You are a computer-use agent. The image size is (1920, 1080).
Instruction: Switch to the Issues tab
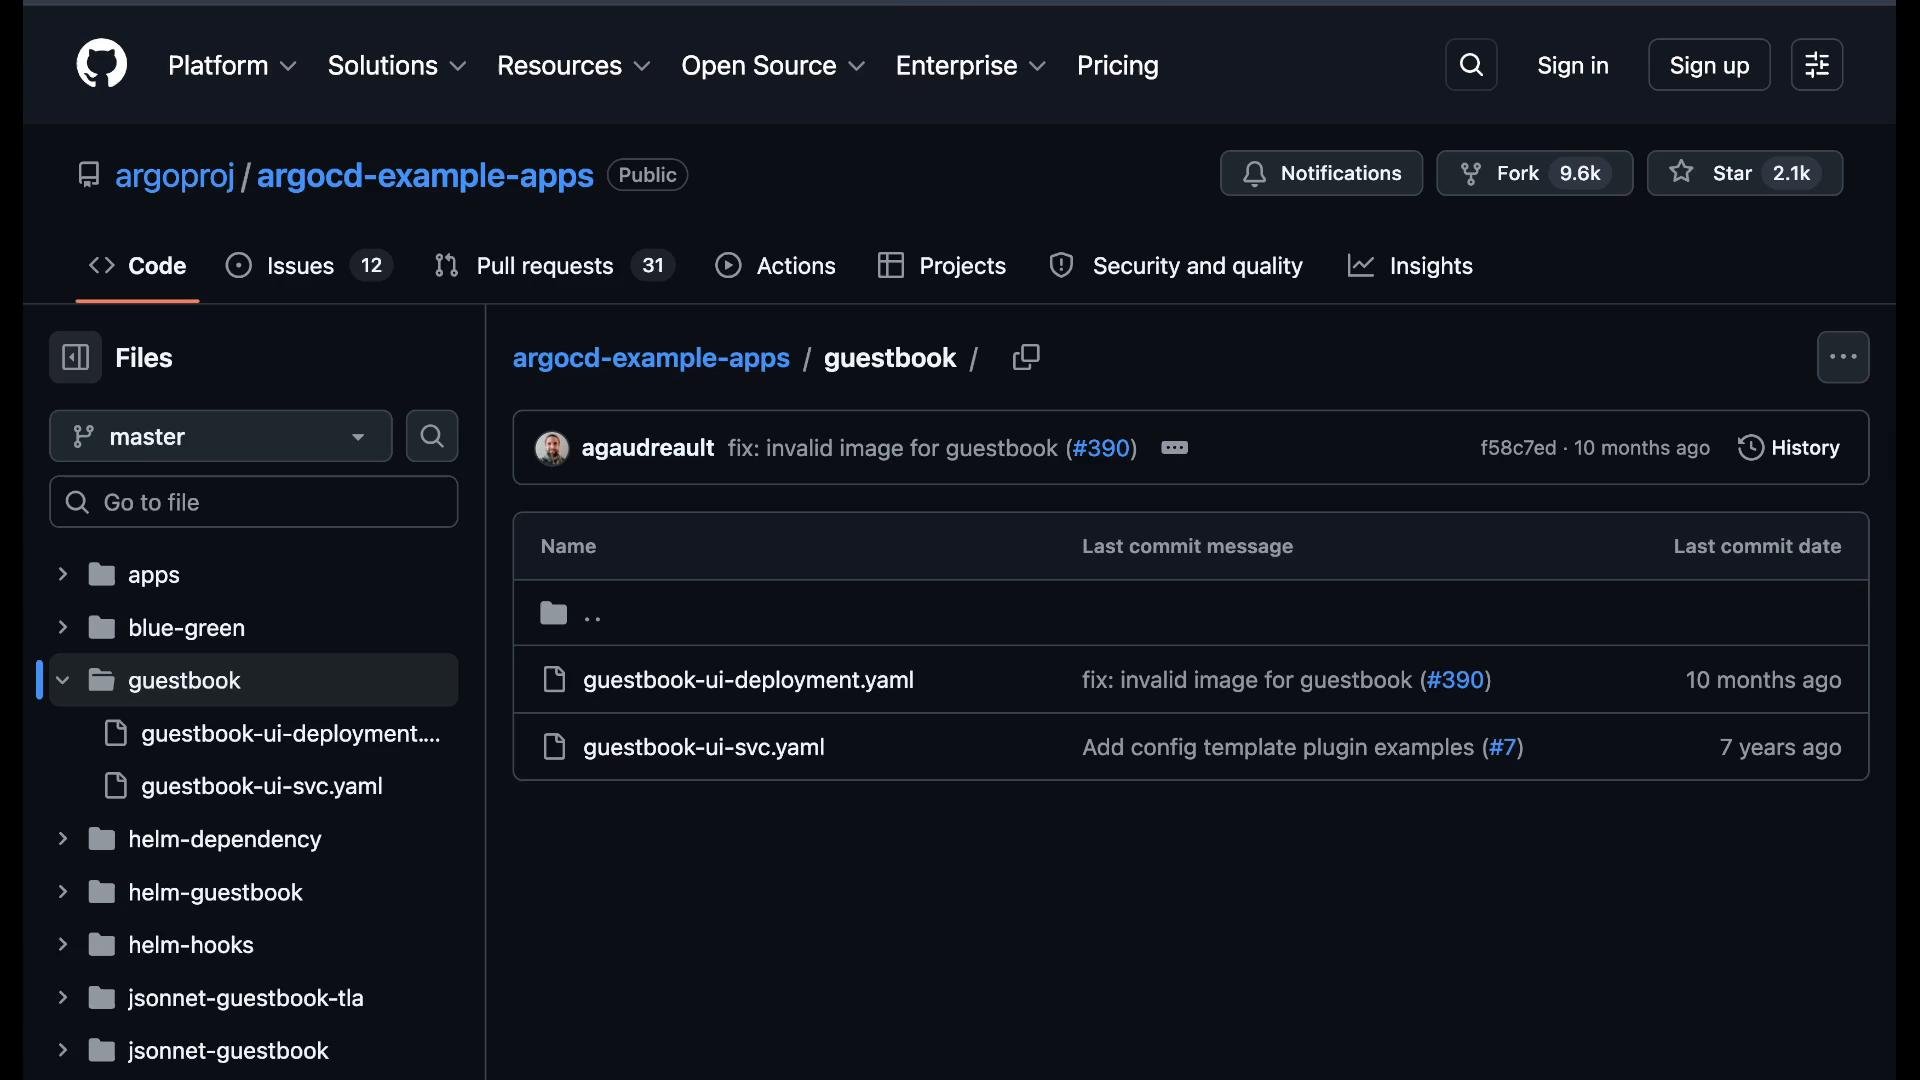click(x=309, y=266)
